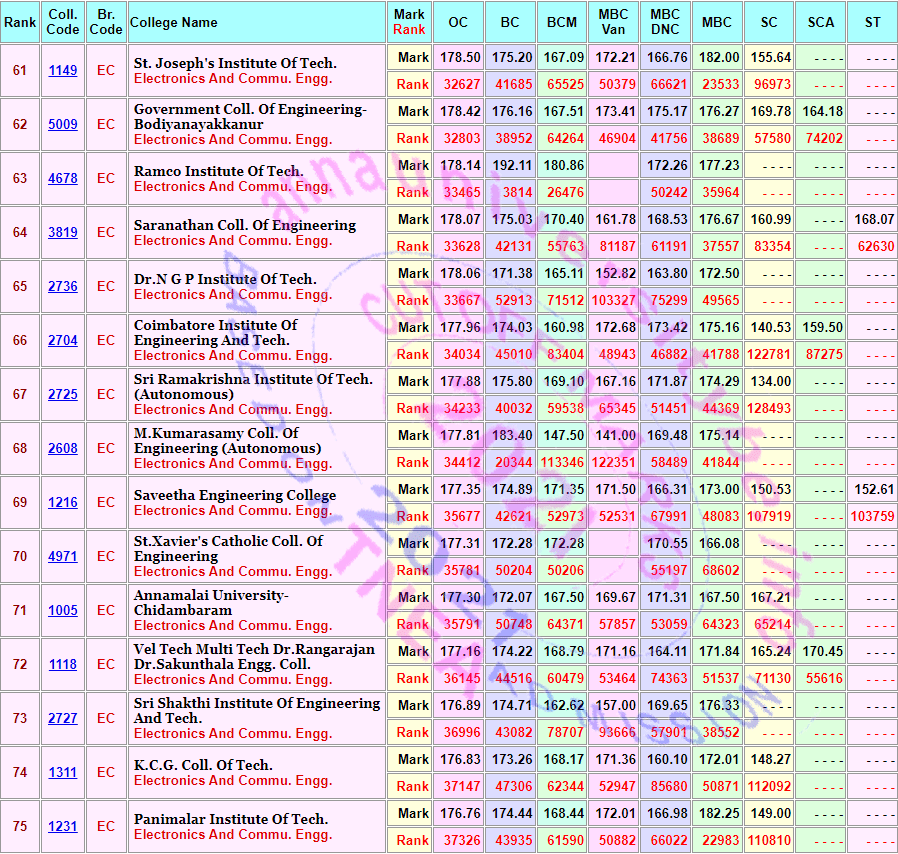Screen dimensions: 898x854
Task: Click college code 4678 for Ramco Institute
Action: tap(63, 178)
